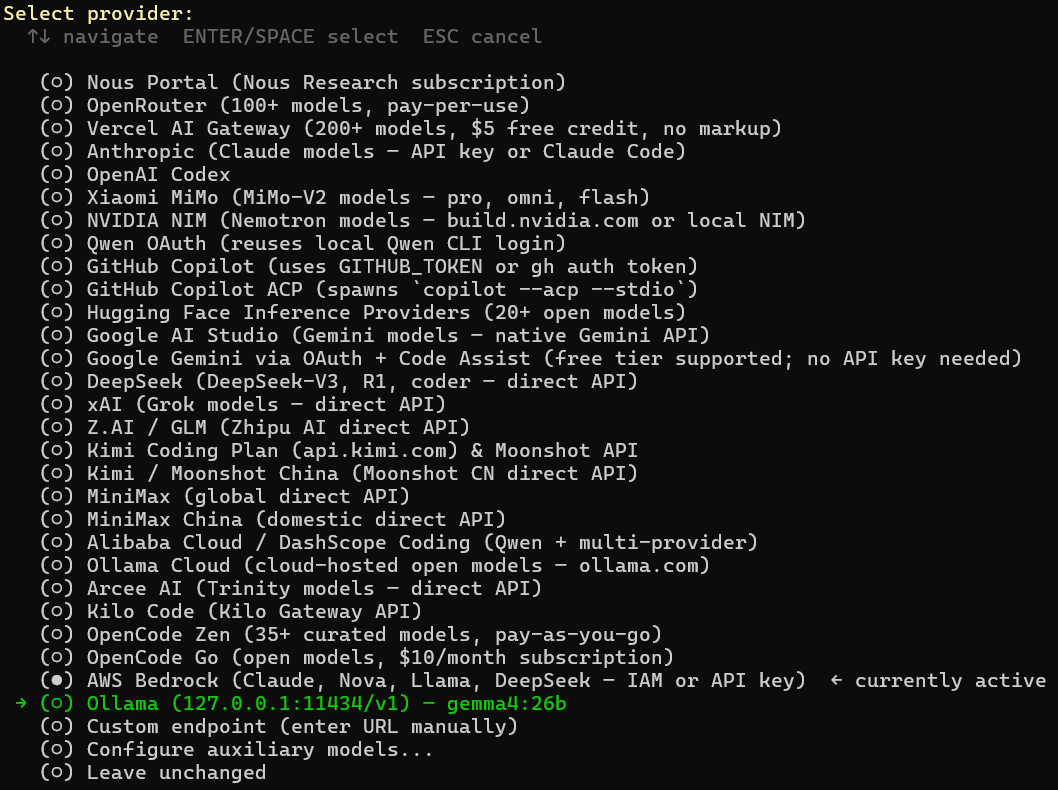Select xAI Grok models provider
The height and width of the screenshot is (790, 1058).
[57, 405]
